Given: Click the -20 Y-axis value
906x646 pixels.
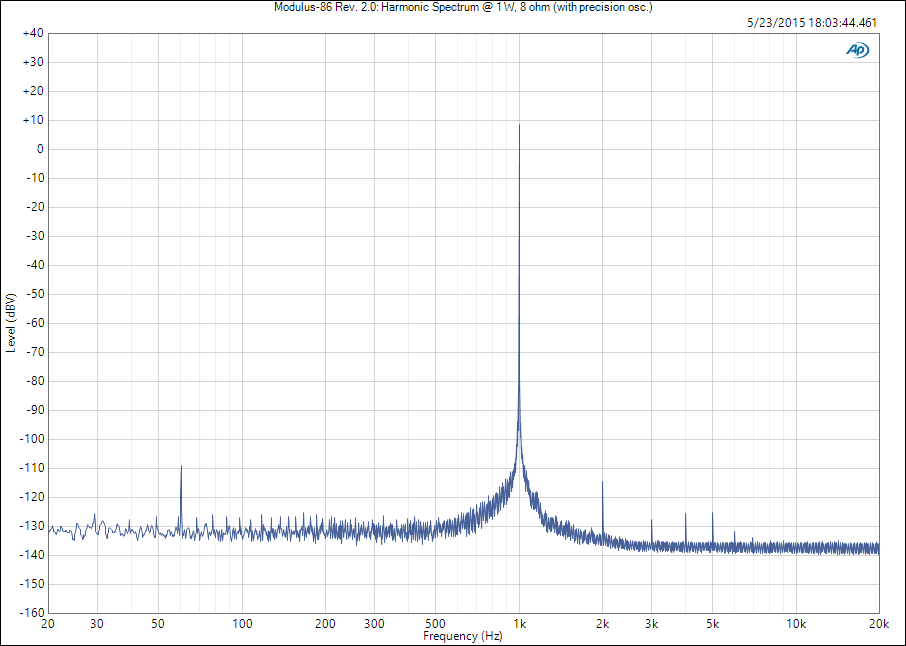Looking at the screenshot, I should (x=35, y=207).
